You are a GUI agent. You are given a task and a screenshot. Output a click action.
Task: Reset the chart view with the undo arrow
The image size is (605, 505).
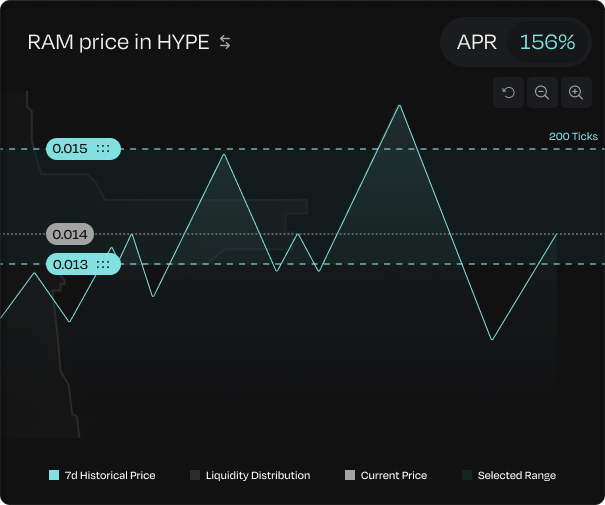508,93
